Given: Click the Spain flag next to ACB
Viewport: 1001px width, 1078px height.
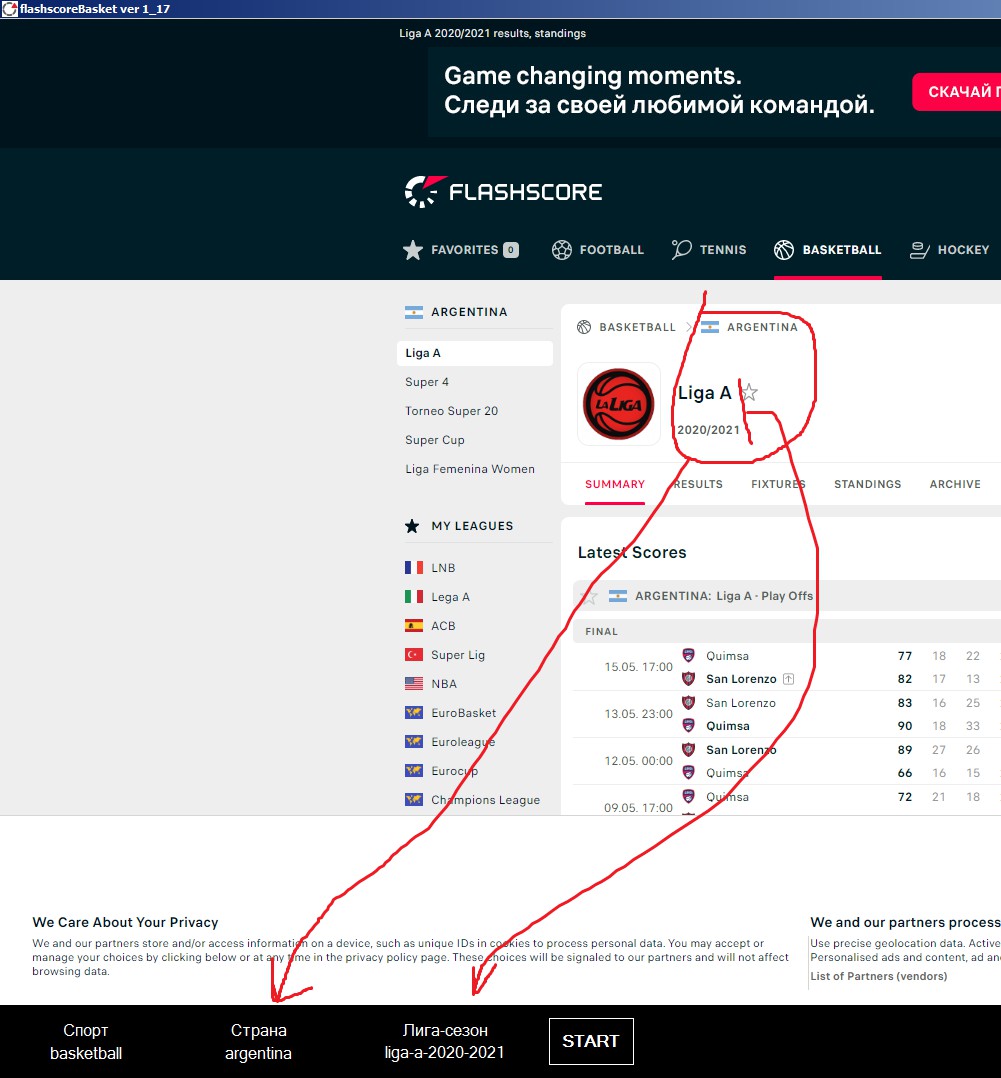Looking at the screenshot, I should [x=414, y=626].
